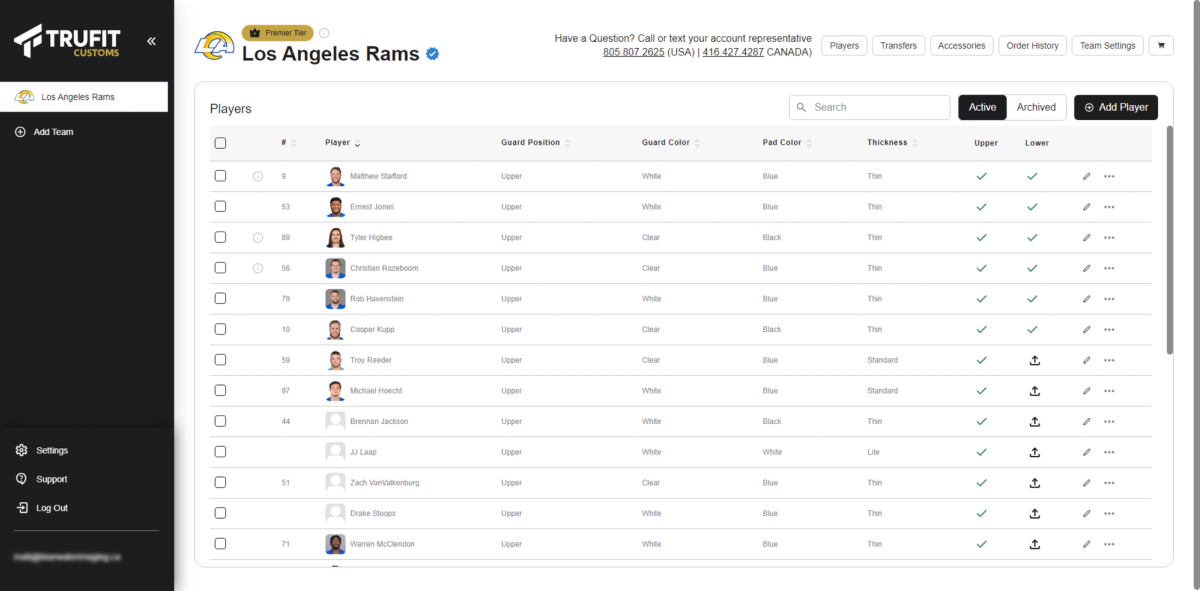The height and width of the screenshot is (591, 1200).
Task: Open the shopping cart icon
Action: [x=1162, y=45]
